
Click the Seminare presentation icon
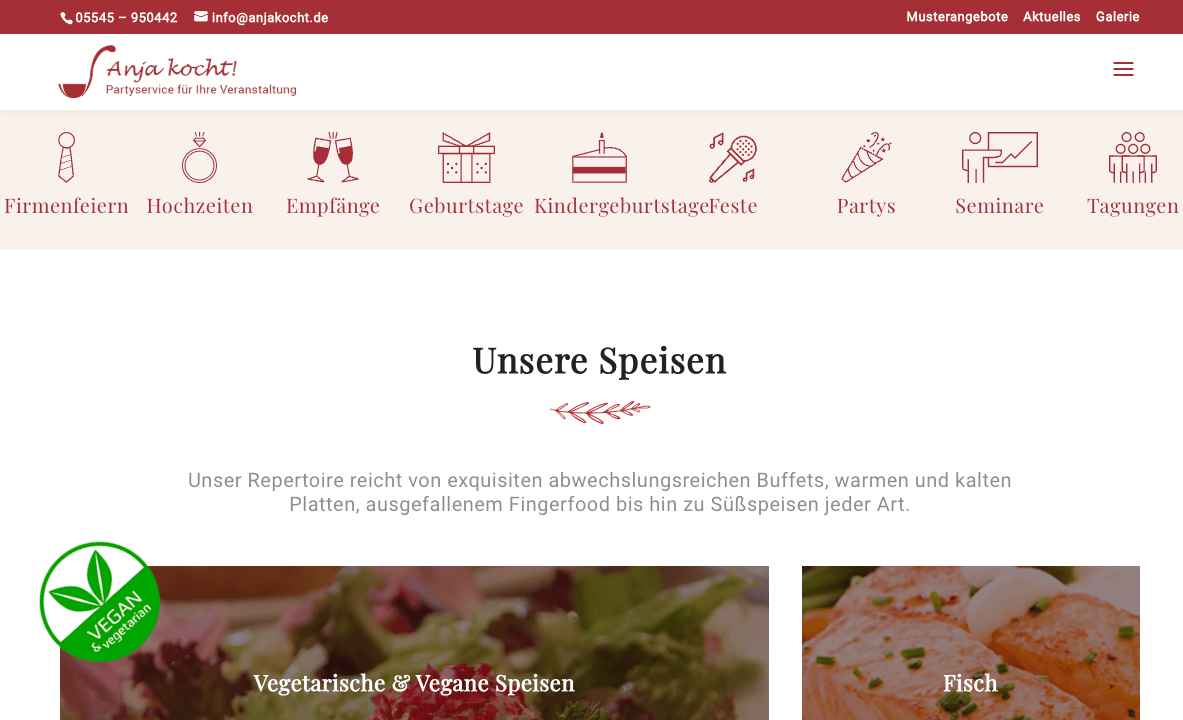click(x=1000, y=157)
